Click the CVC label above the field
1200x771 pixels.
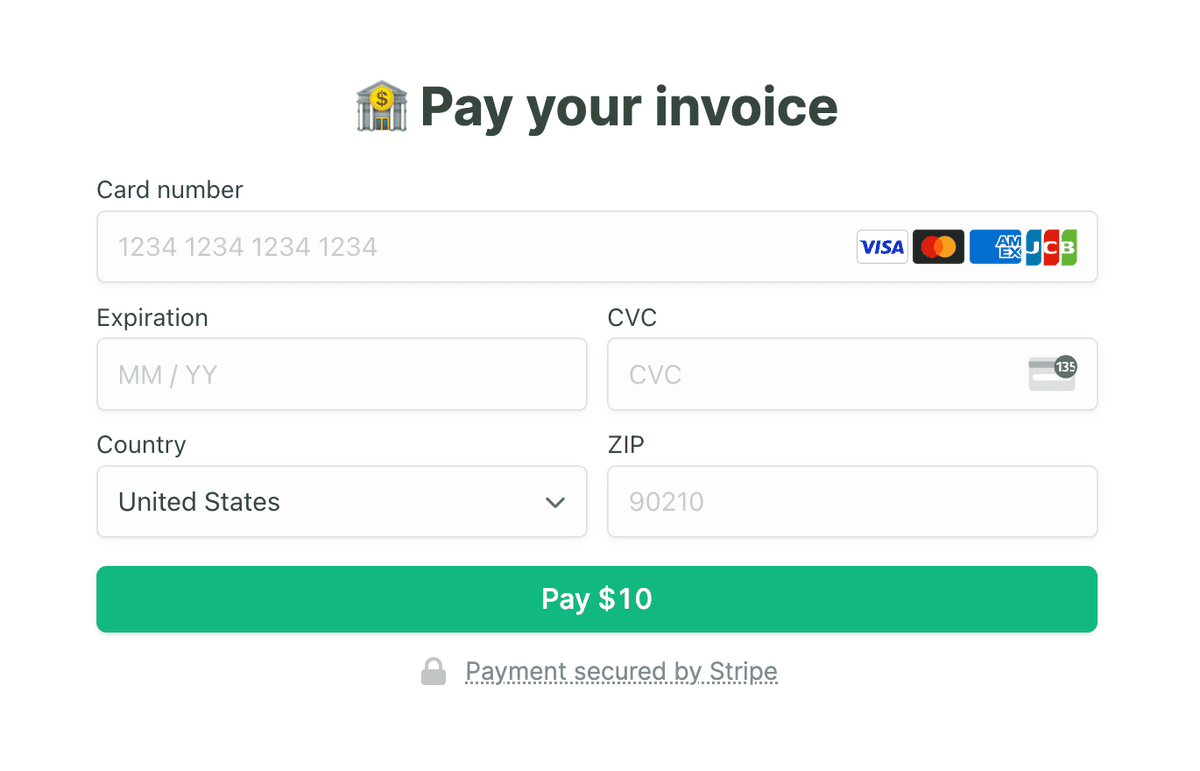[632, 318]
